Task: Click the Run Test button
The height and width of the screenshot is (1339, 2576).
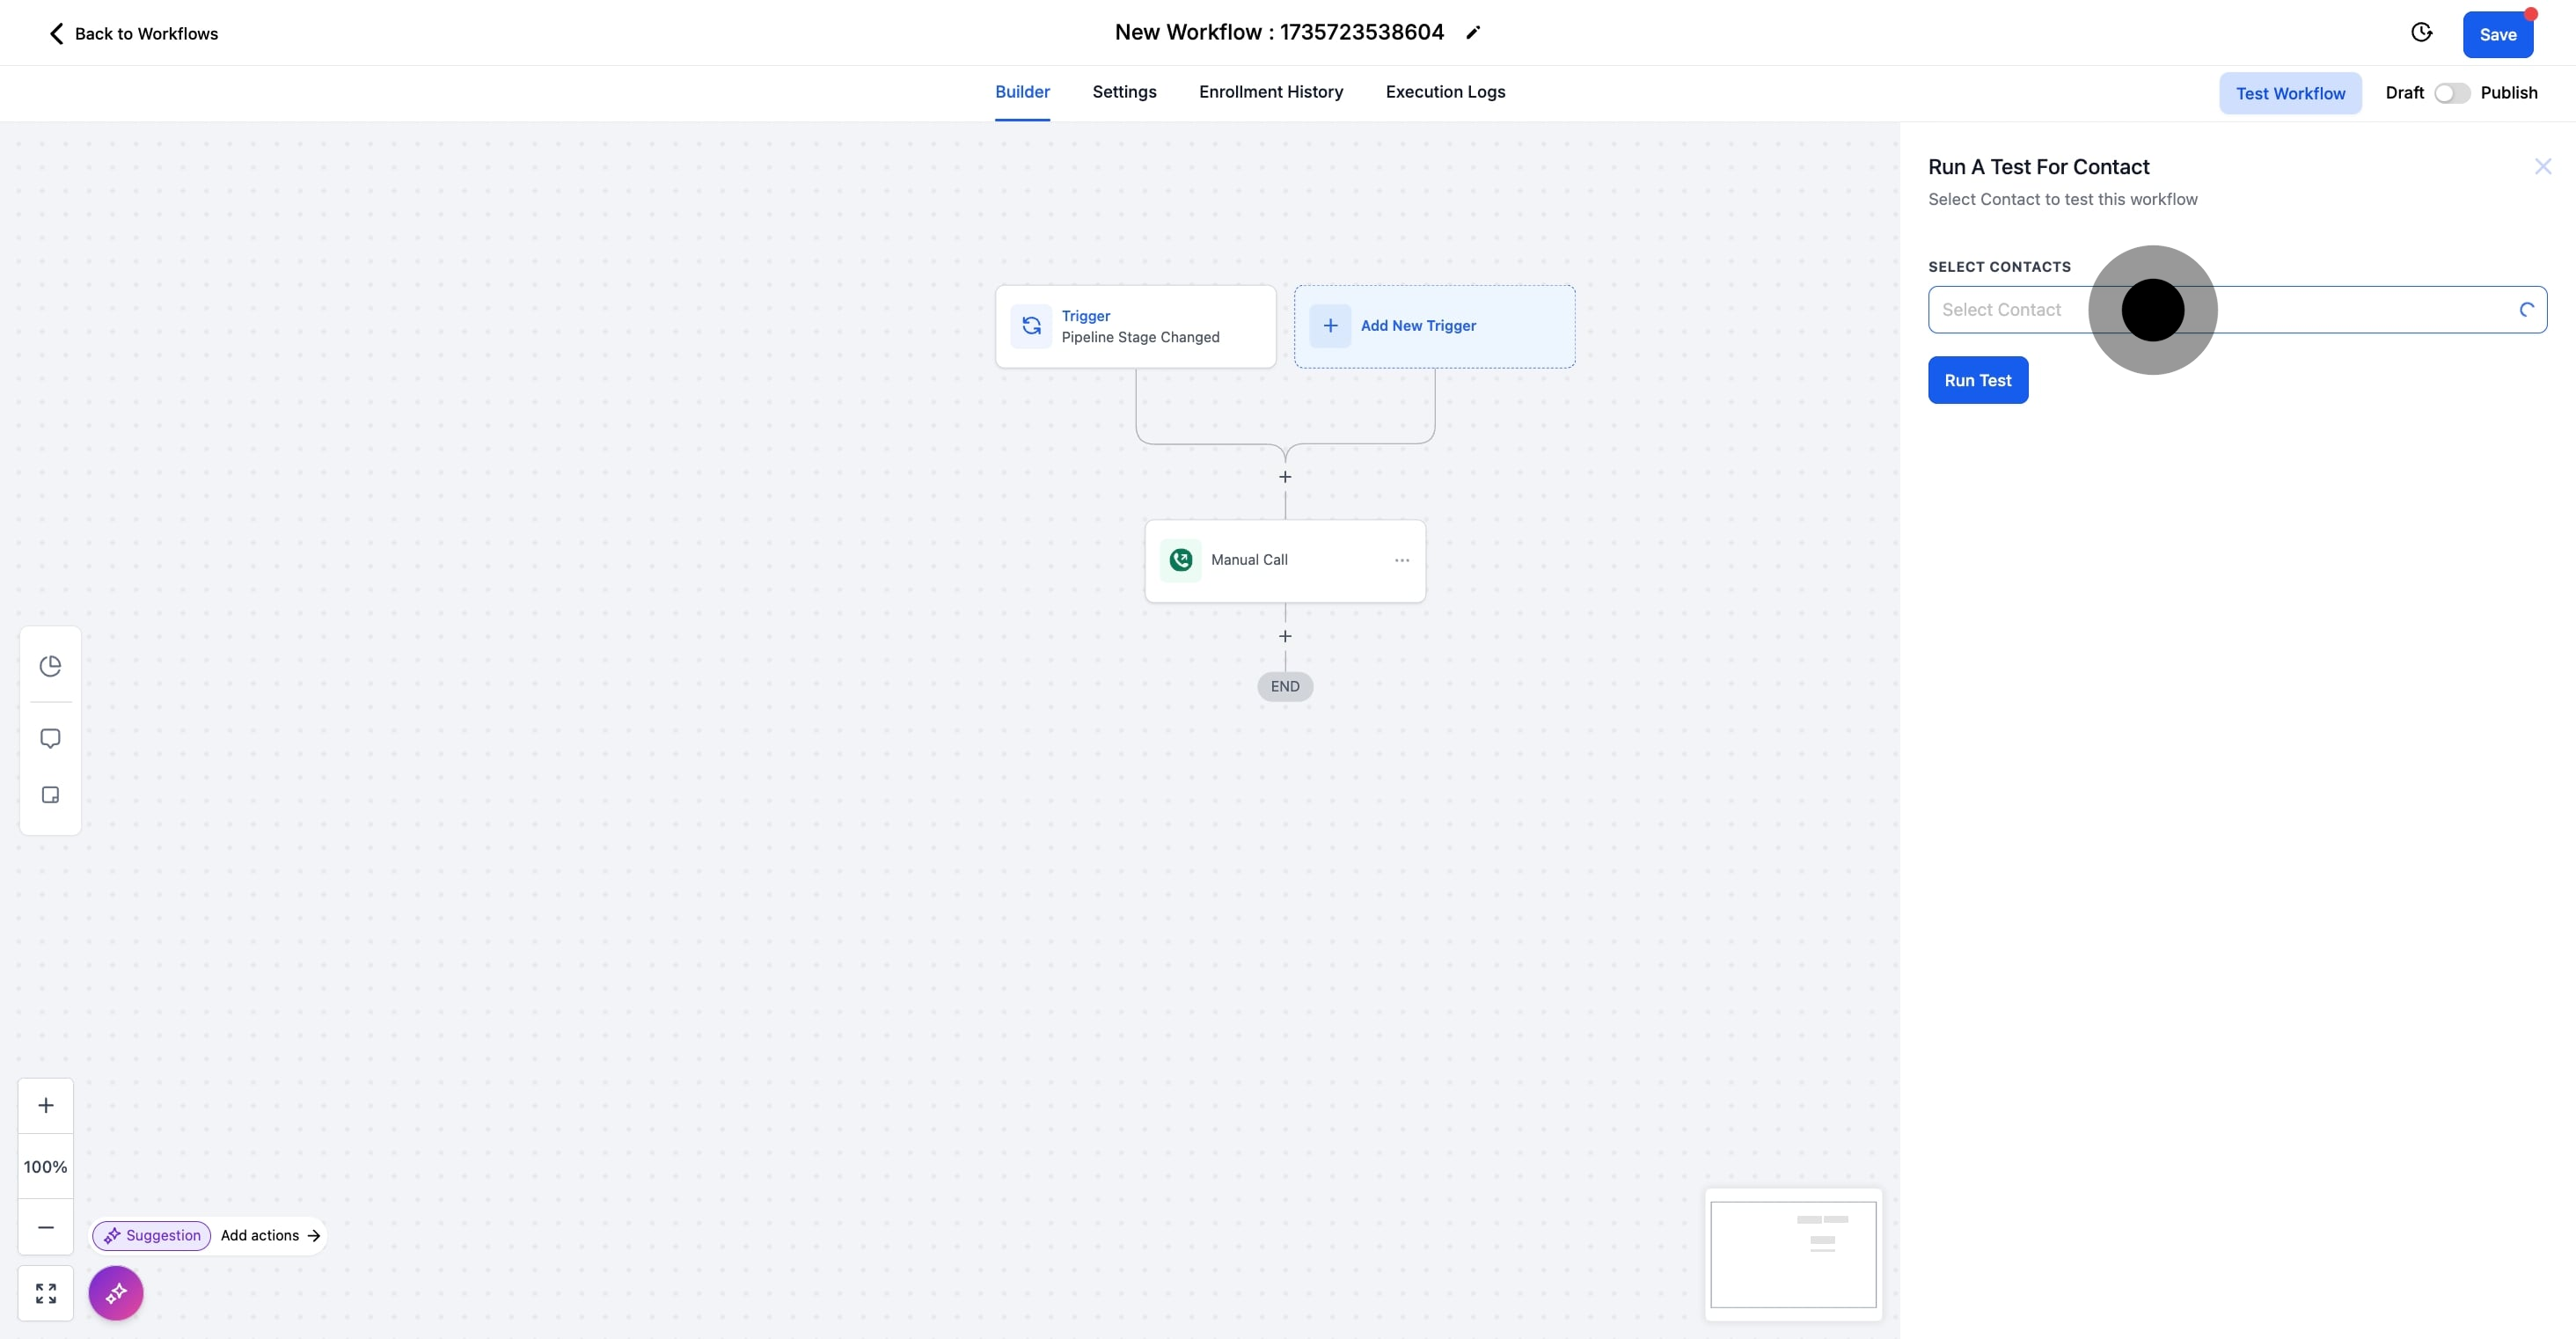Action: (1977, 380)
